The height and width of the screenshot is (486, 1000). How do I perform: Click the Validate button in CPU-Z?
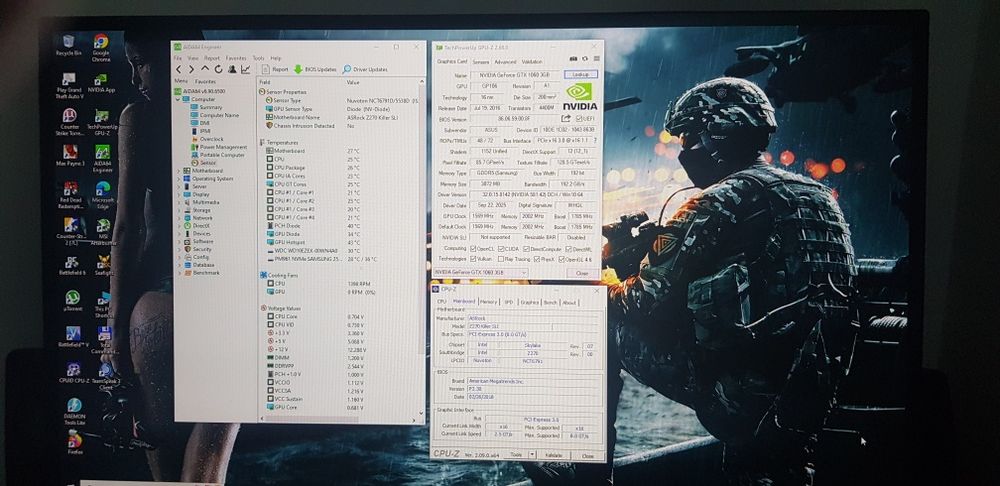click(x=554, y=455)
